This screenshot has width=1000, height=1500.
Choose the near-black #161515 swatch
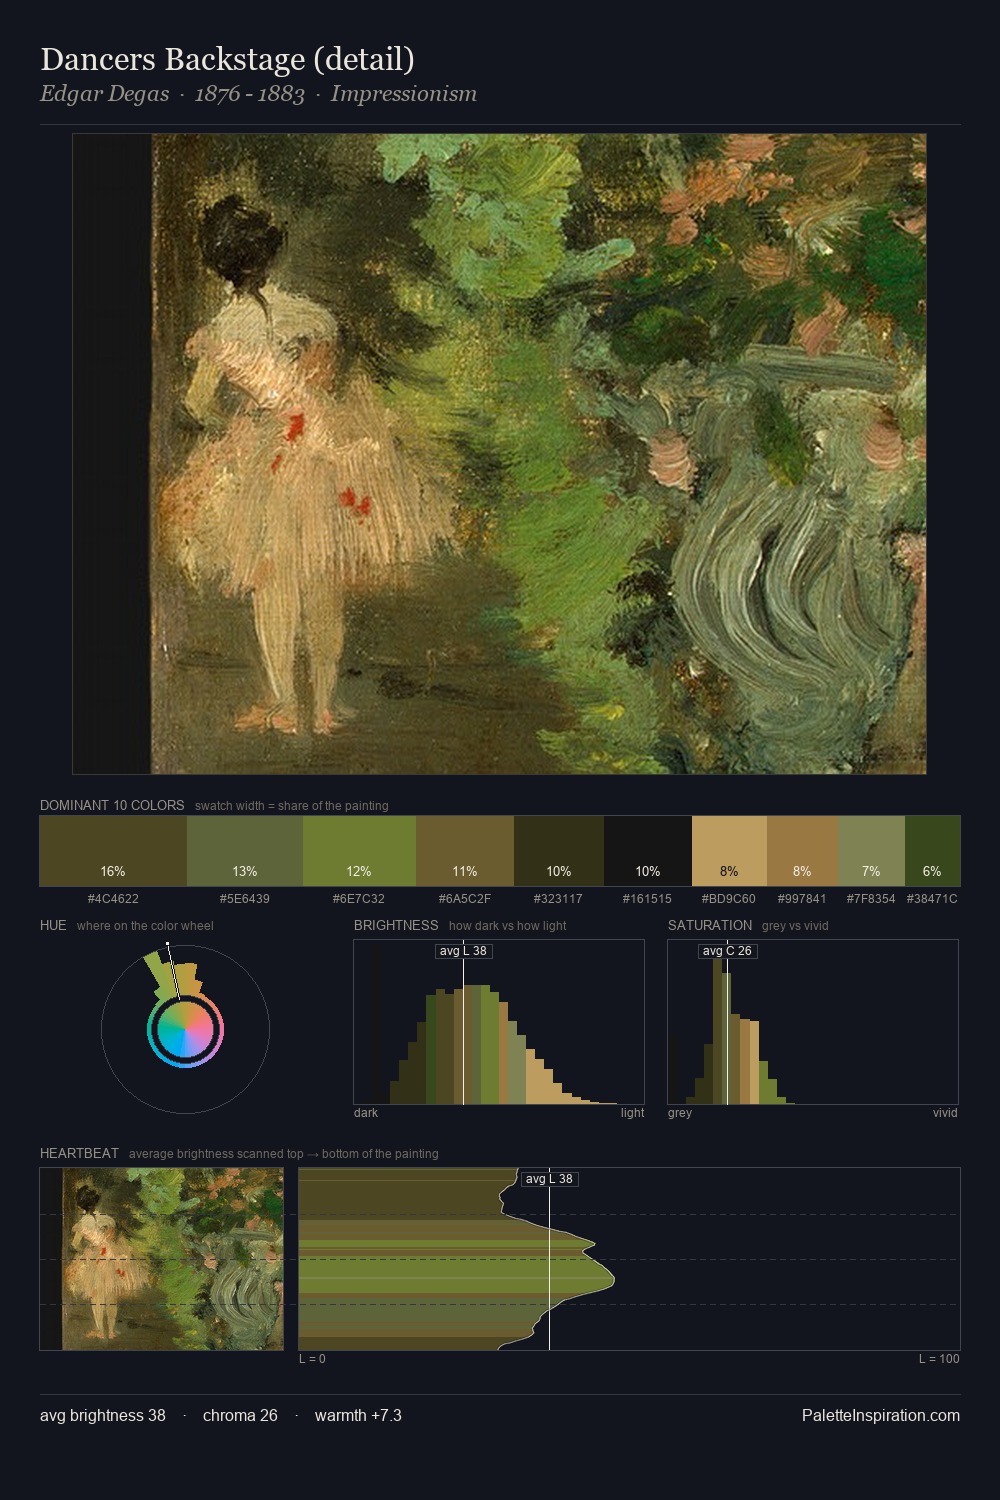click(648, 851)
